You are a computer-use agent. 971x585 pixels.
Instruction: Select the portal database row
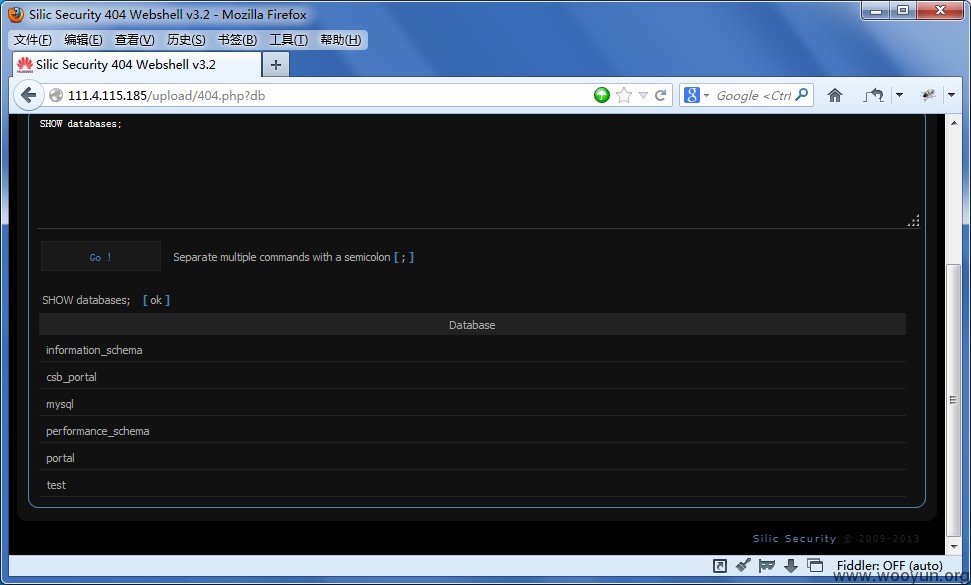pos(472,457)
